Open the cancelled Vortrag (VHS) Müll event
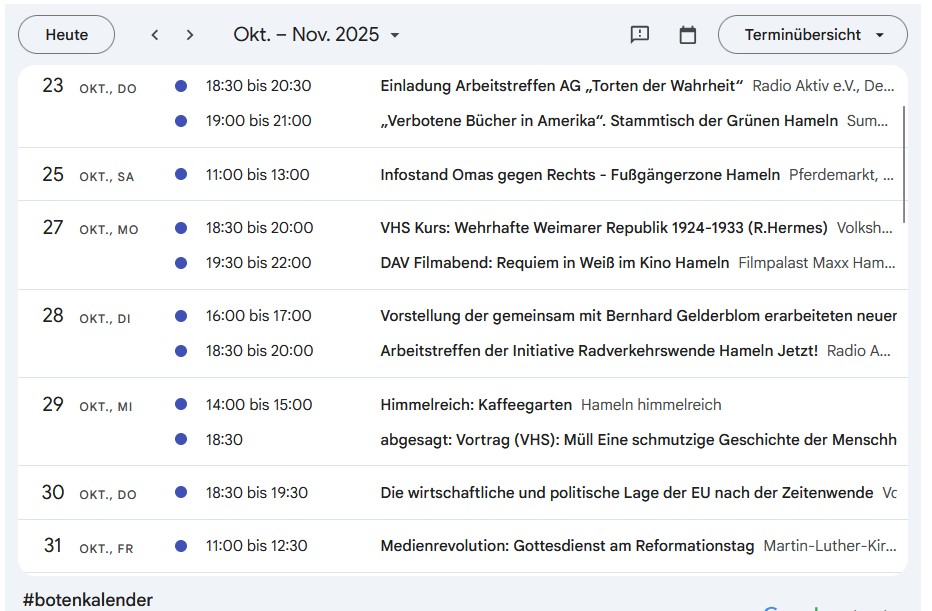 pos(637,440)
